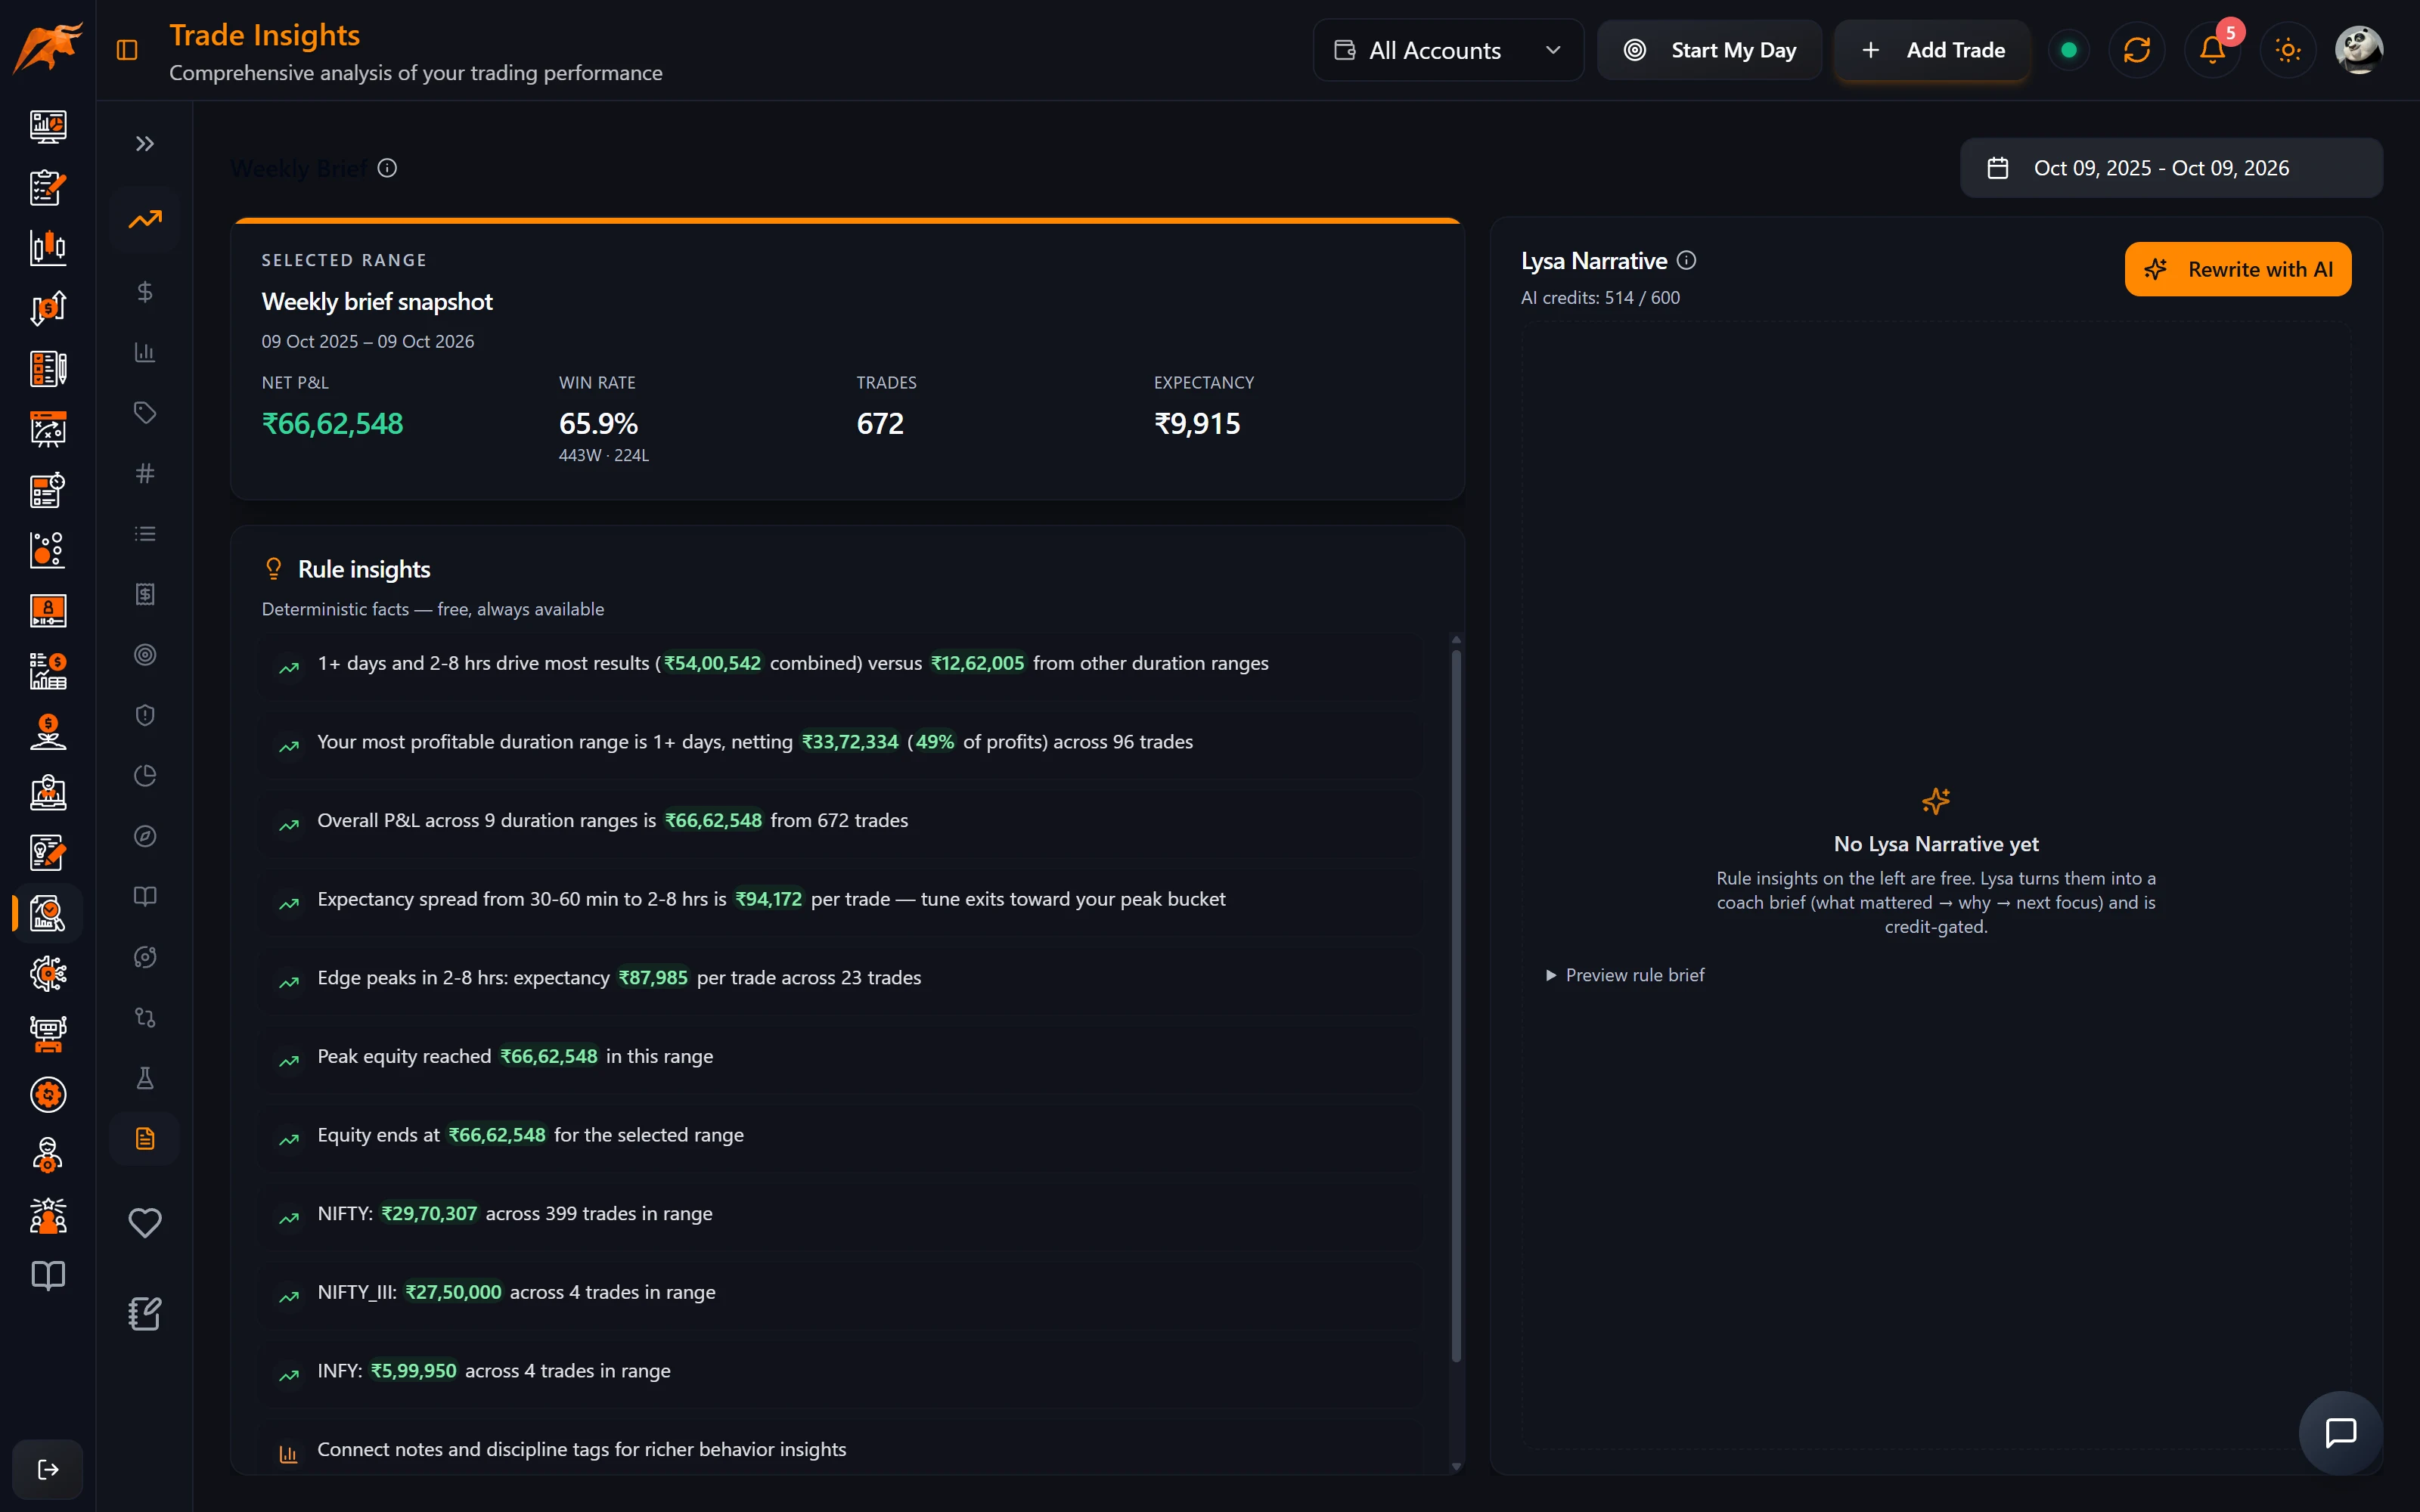Select the shield alert icon in sub-sidebar

point(145,715)
